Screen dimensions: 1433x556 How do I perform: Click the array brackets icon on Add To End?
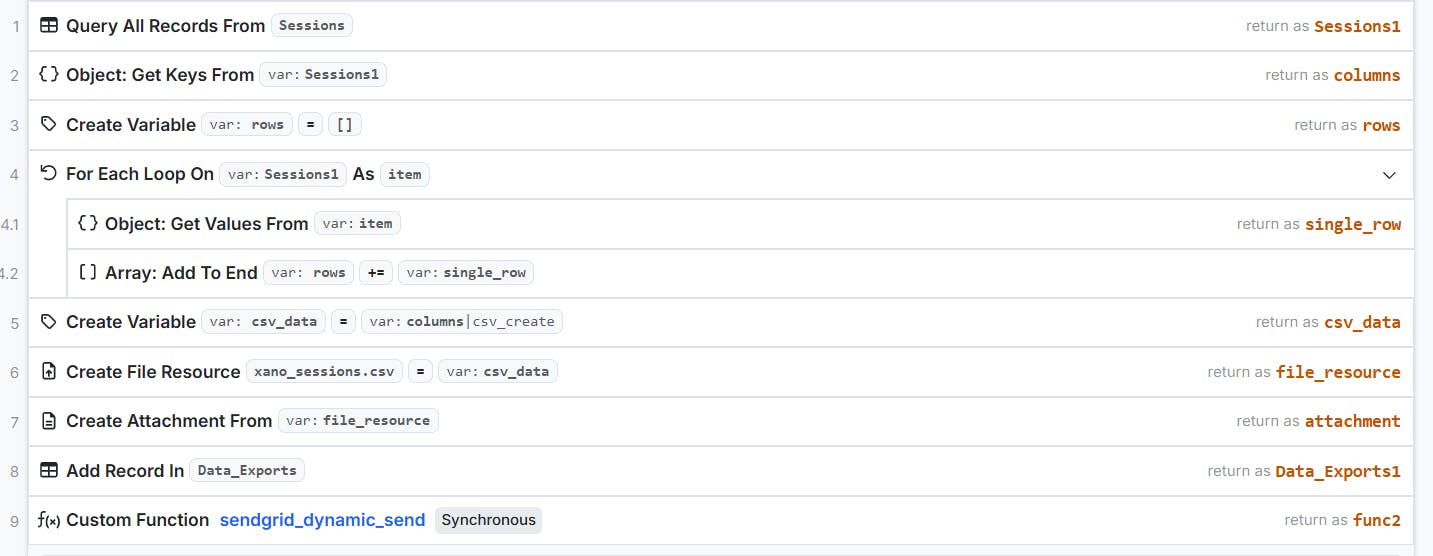point(87,273)
